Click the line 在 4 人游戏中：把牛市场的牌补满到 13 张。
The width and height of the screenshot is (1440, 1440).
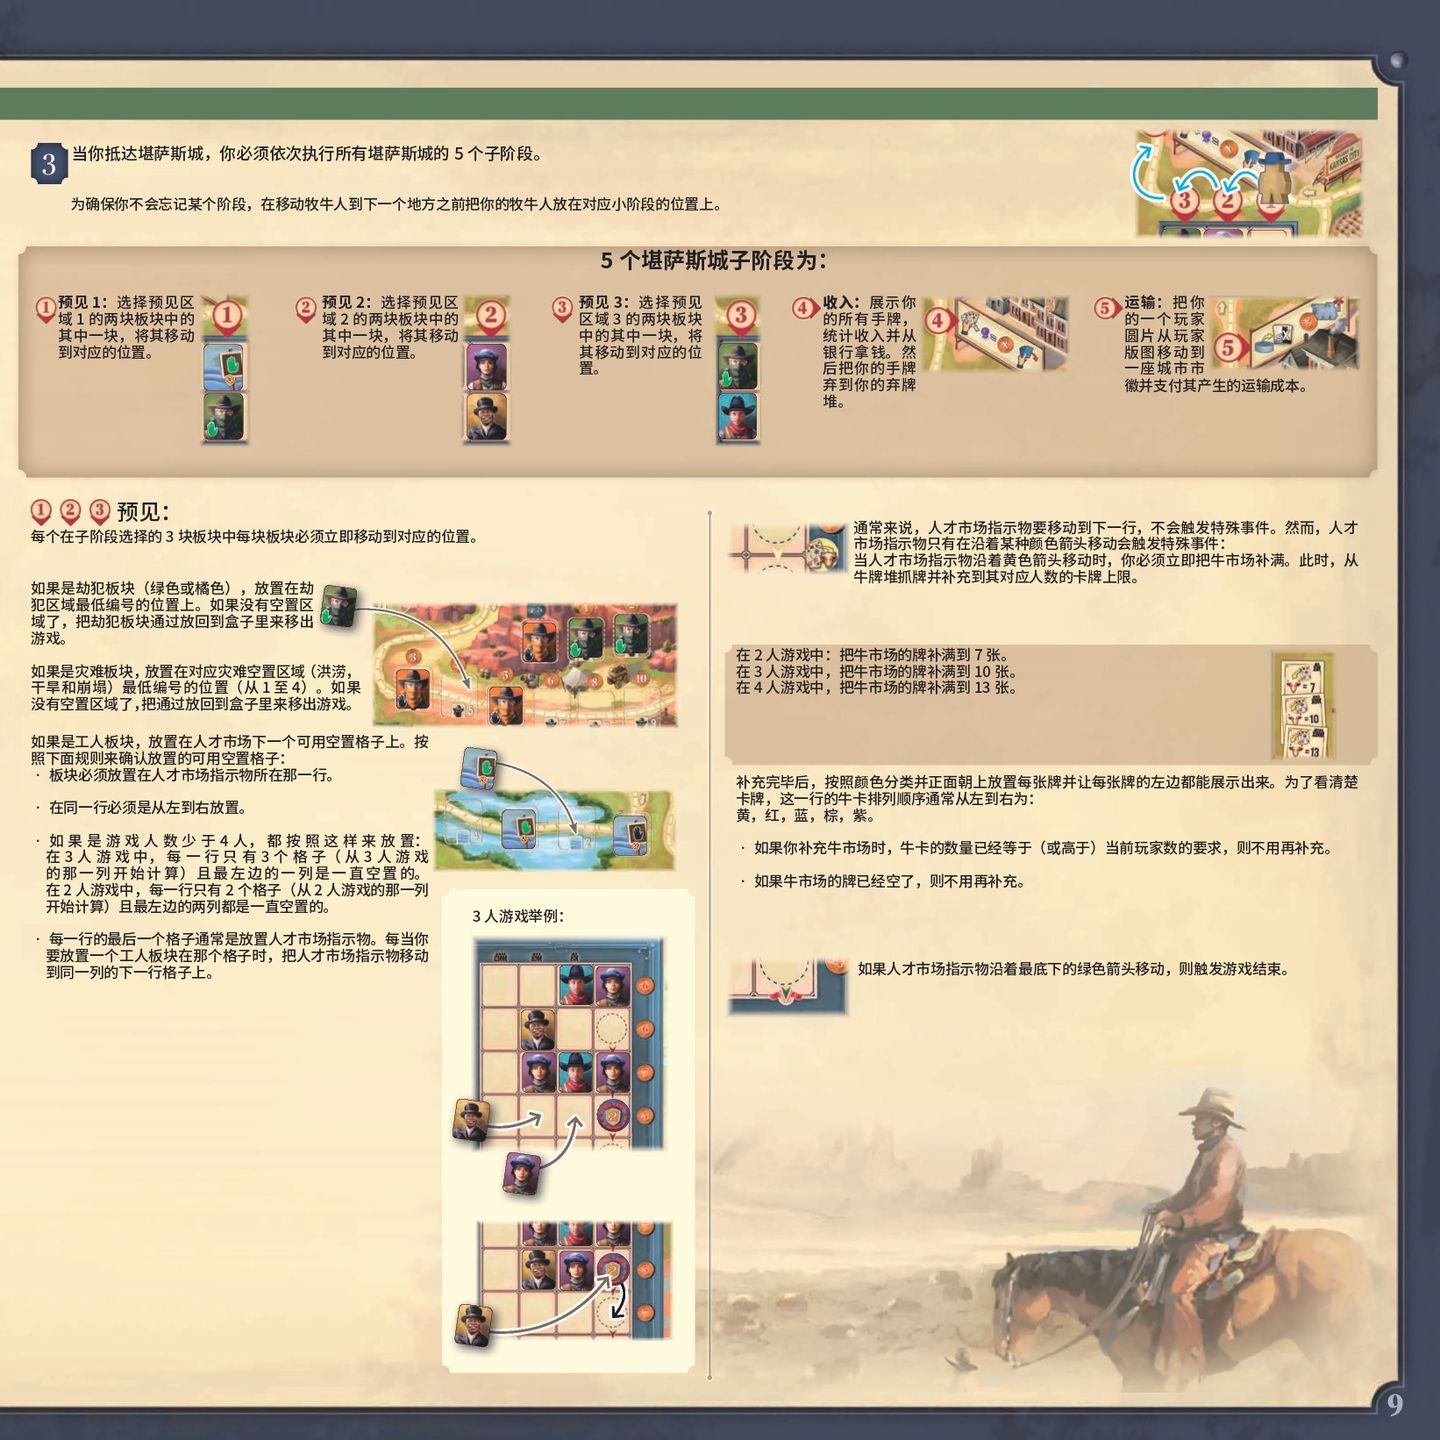click(x=876, y=687)
